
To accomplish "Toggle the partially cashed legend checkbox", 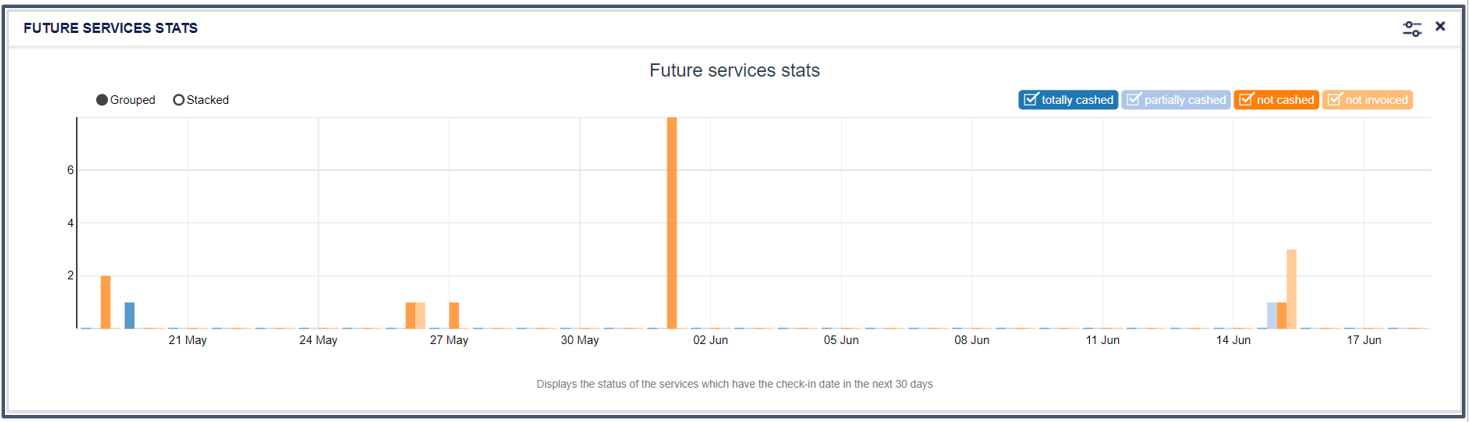I will 1134,100.
